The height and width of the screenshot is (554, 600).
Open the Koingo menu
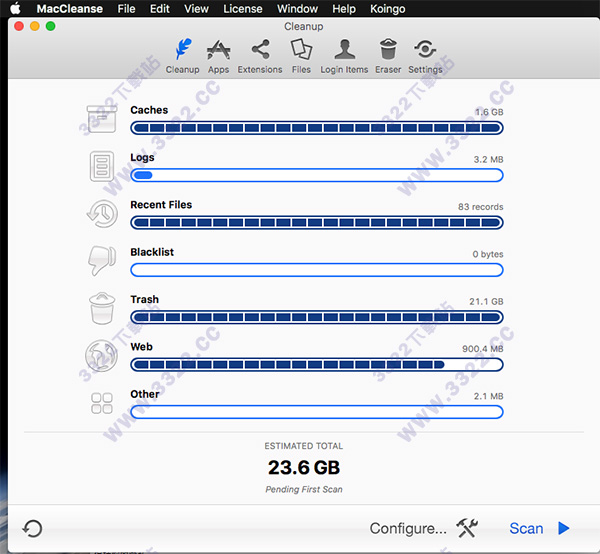[x=388, y=9]
